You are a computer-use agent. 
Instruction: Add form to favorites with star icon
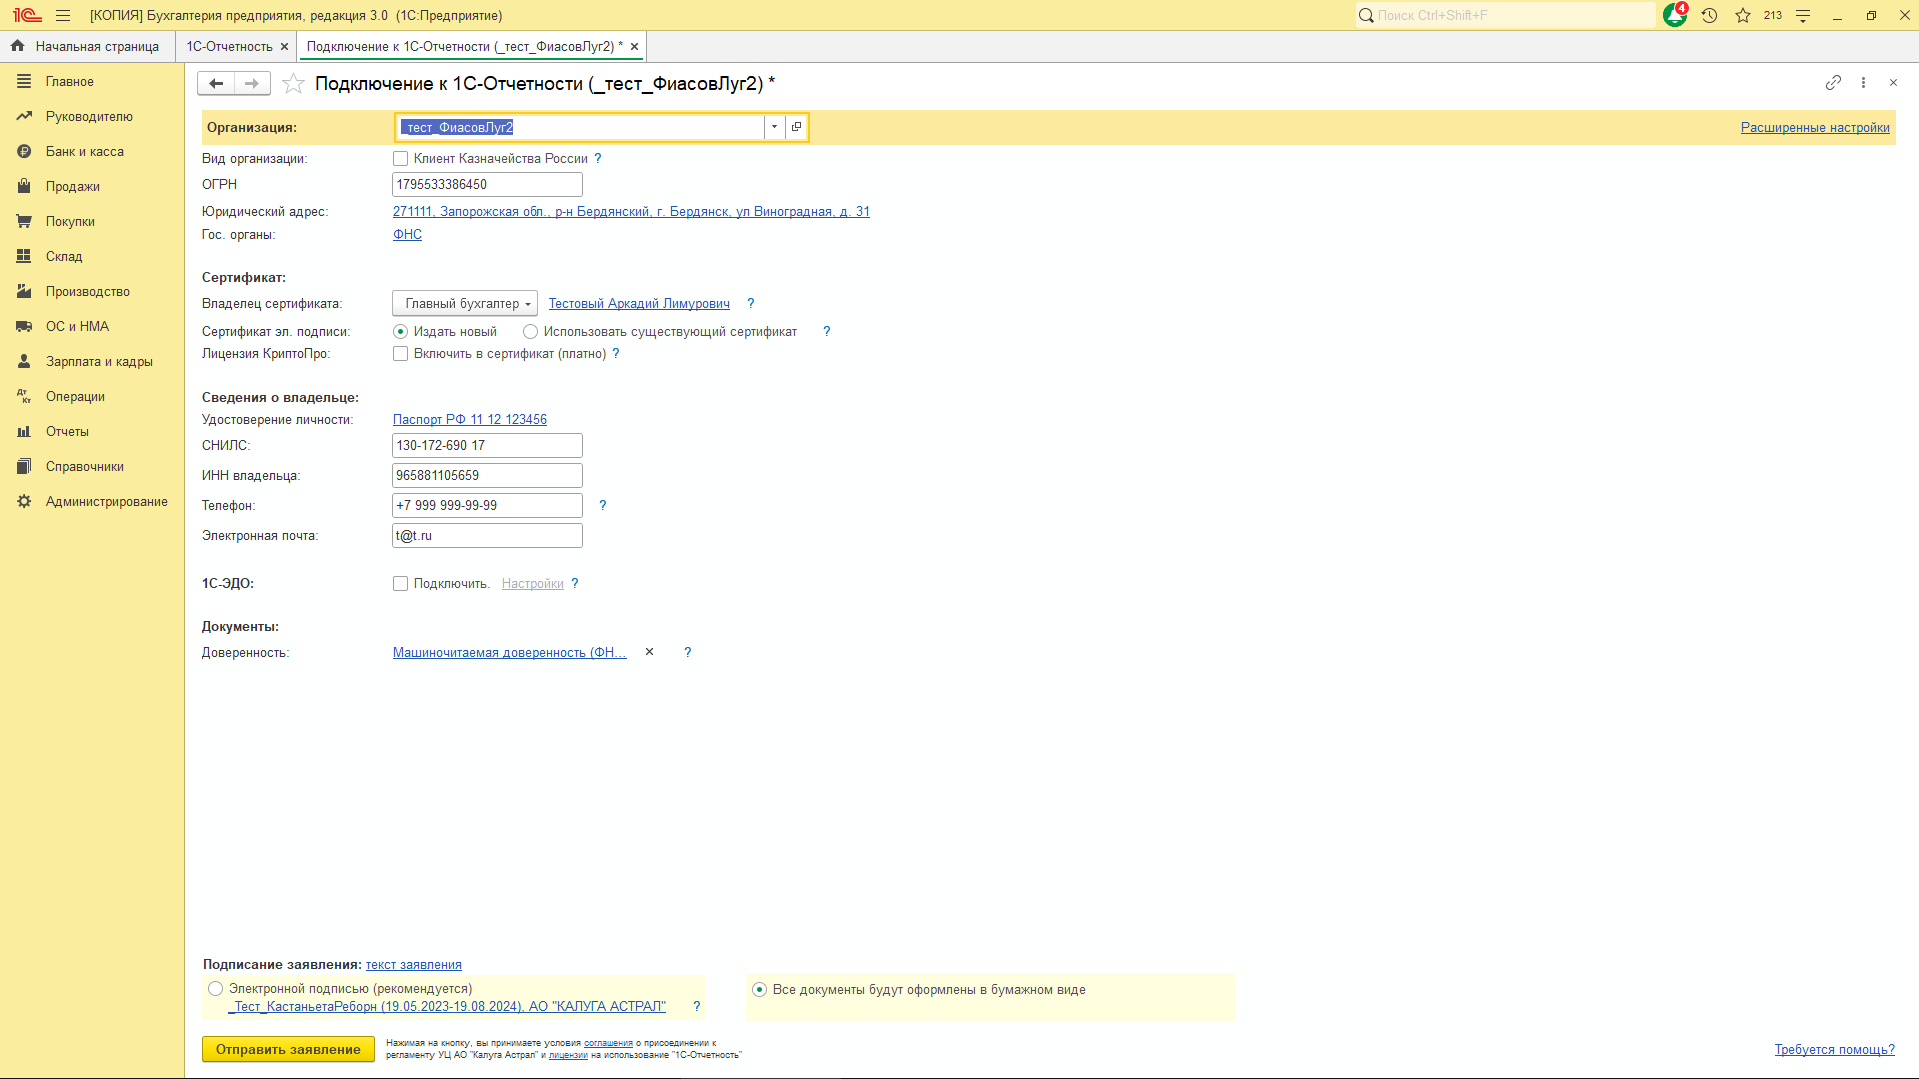(293, 83)
